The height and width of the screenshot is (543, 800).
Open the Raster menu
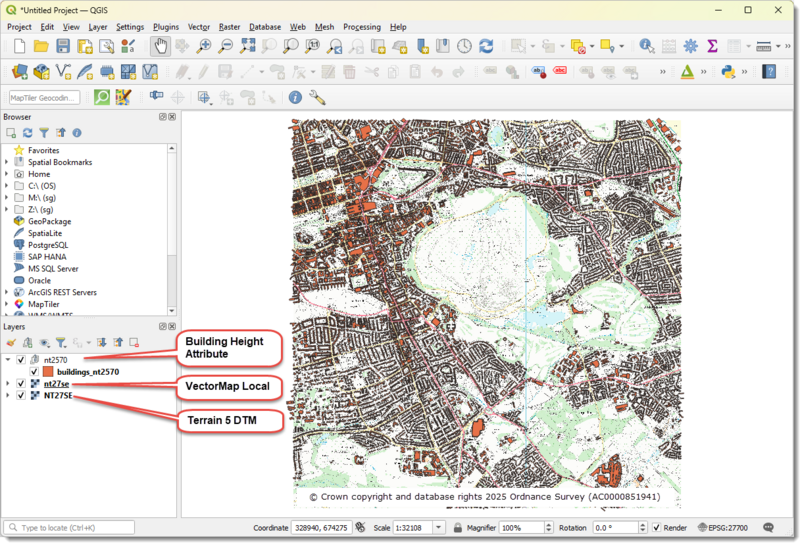[x=229, y=27]
